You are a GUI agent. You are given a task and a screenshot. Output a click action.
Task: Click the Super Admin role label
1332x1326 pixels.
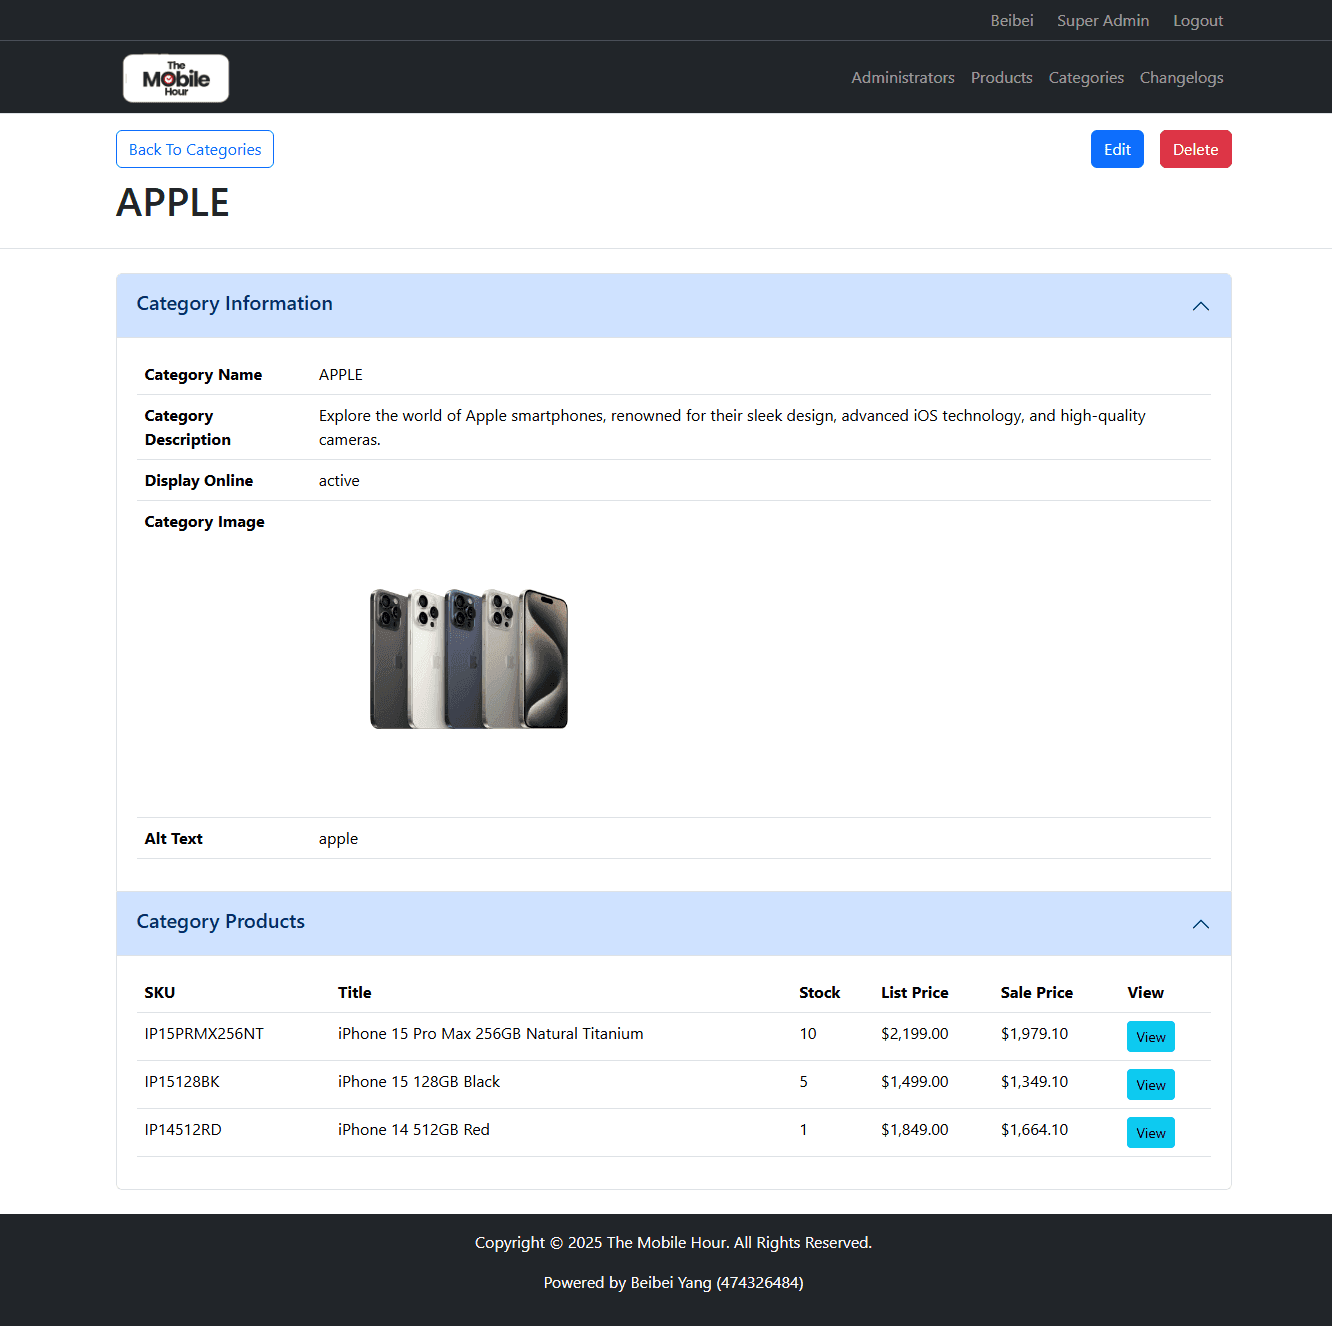point(1102,21)
